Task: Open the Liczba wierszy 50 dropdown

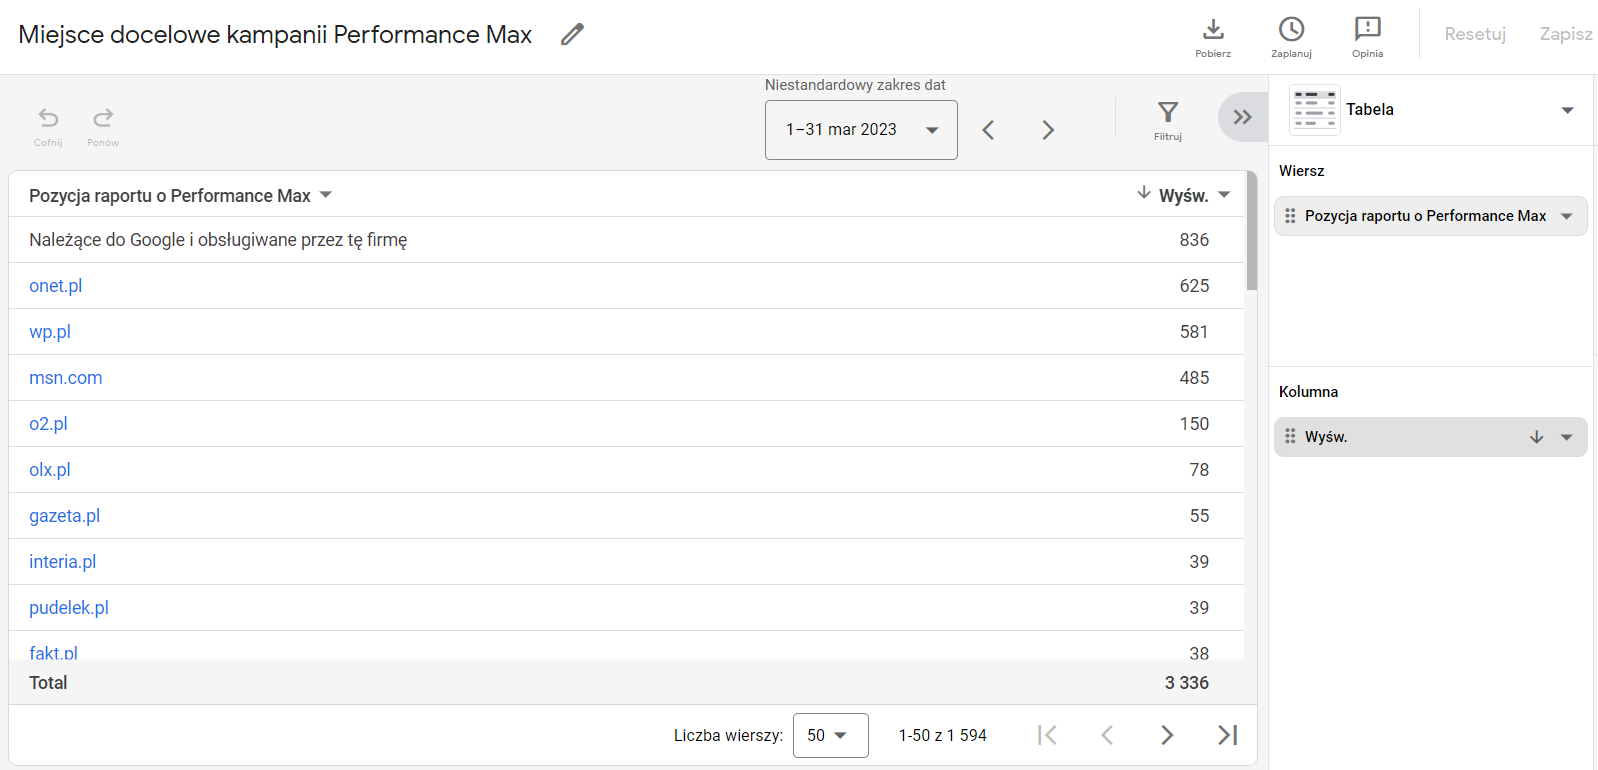Action: [830, 735]
